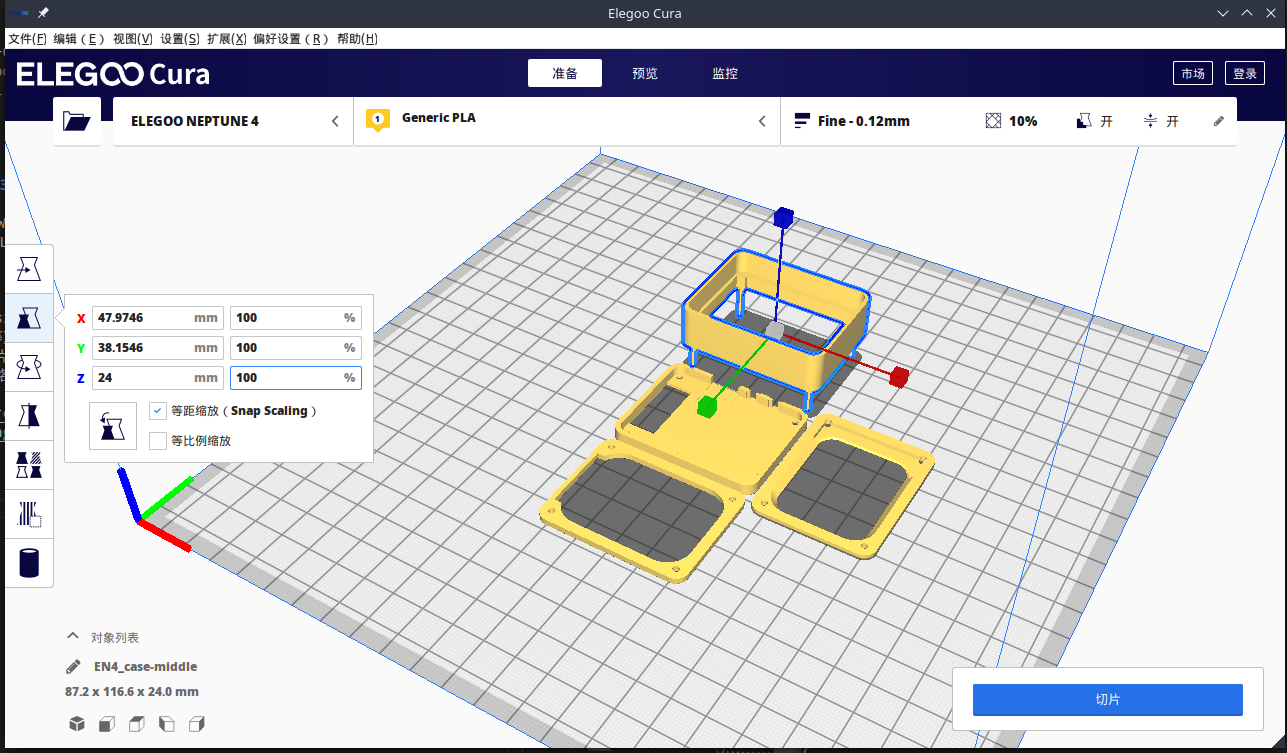Click the Z size field 24 mm
Image resolution: width=1287 pixels, height=753 pixels.
(x=158, y=378)
